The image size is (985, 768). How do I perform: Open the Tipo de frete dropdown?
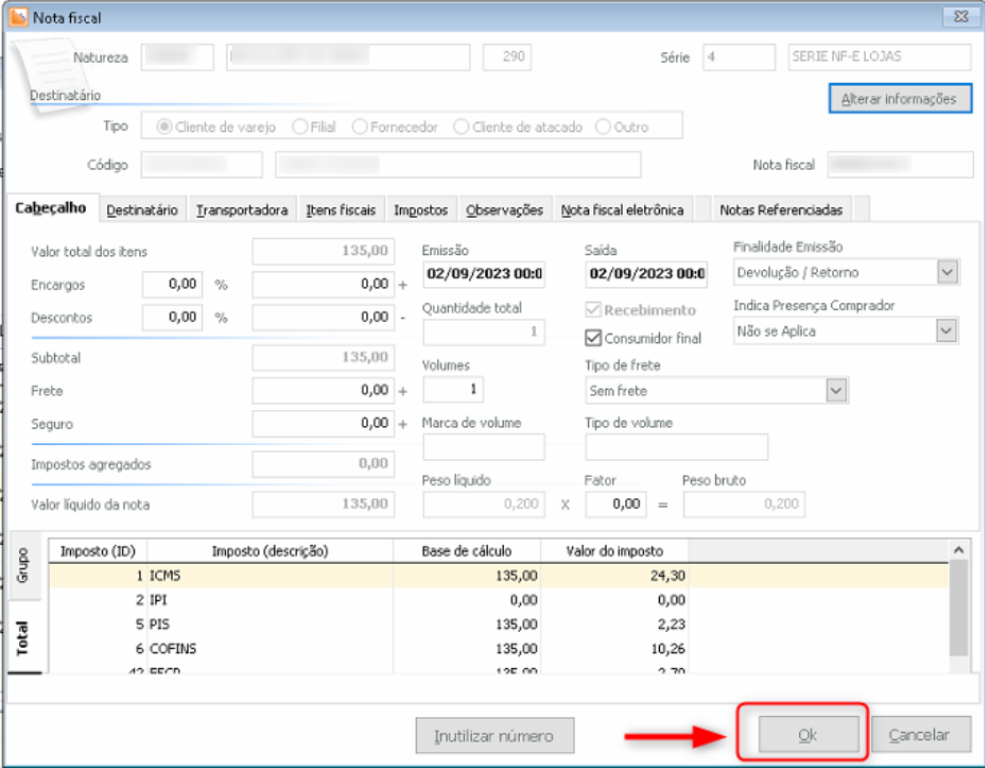click(x=836, y=390)
